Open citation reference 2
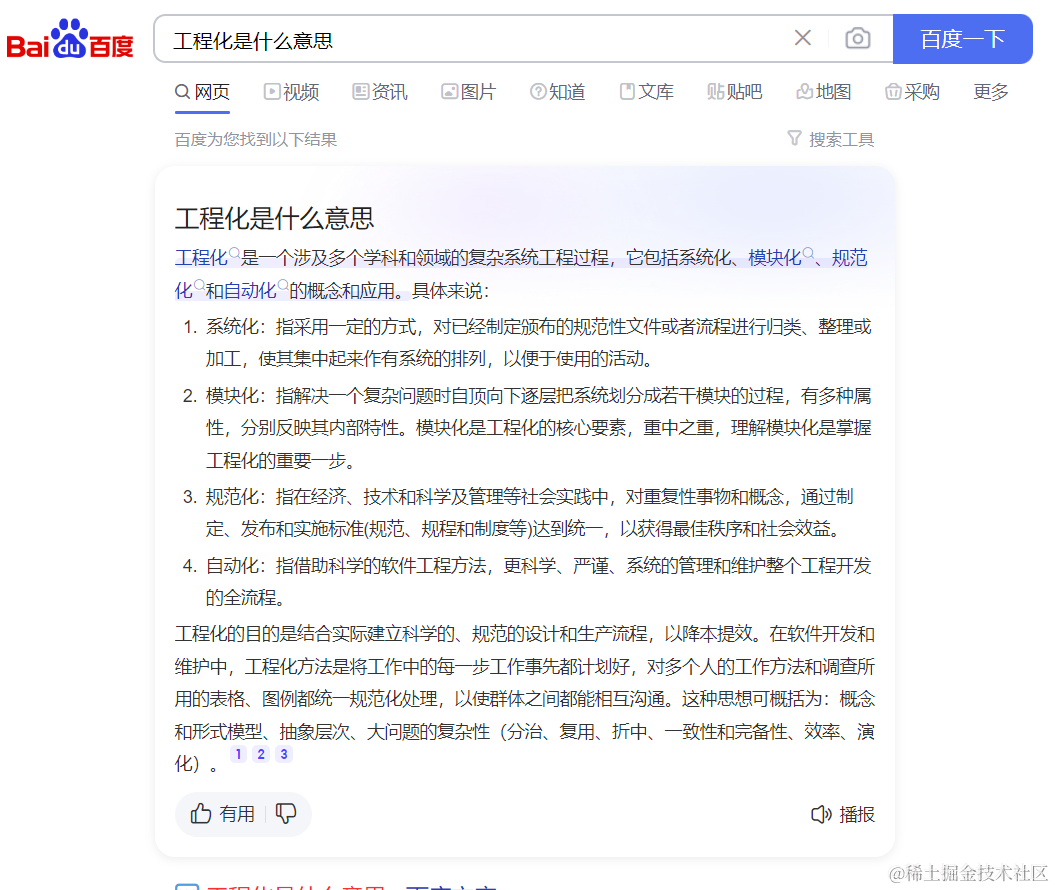The image size is (1055, 890). coord(261,754)
